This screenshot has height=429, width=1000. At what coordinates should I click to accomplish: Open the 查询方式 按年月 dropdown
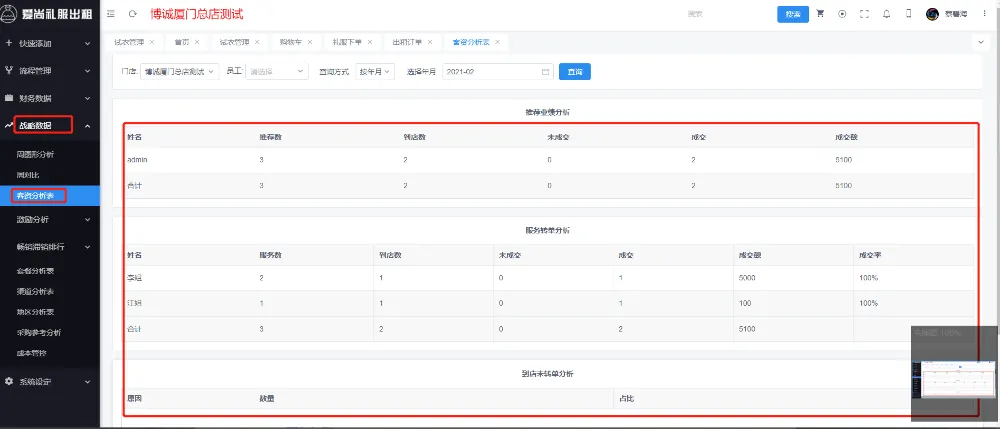(x=375, y=72)
